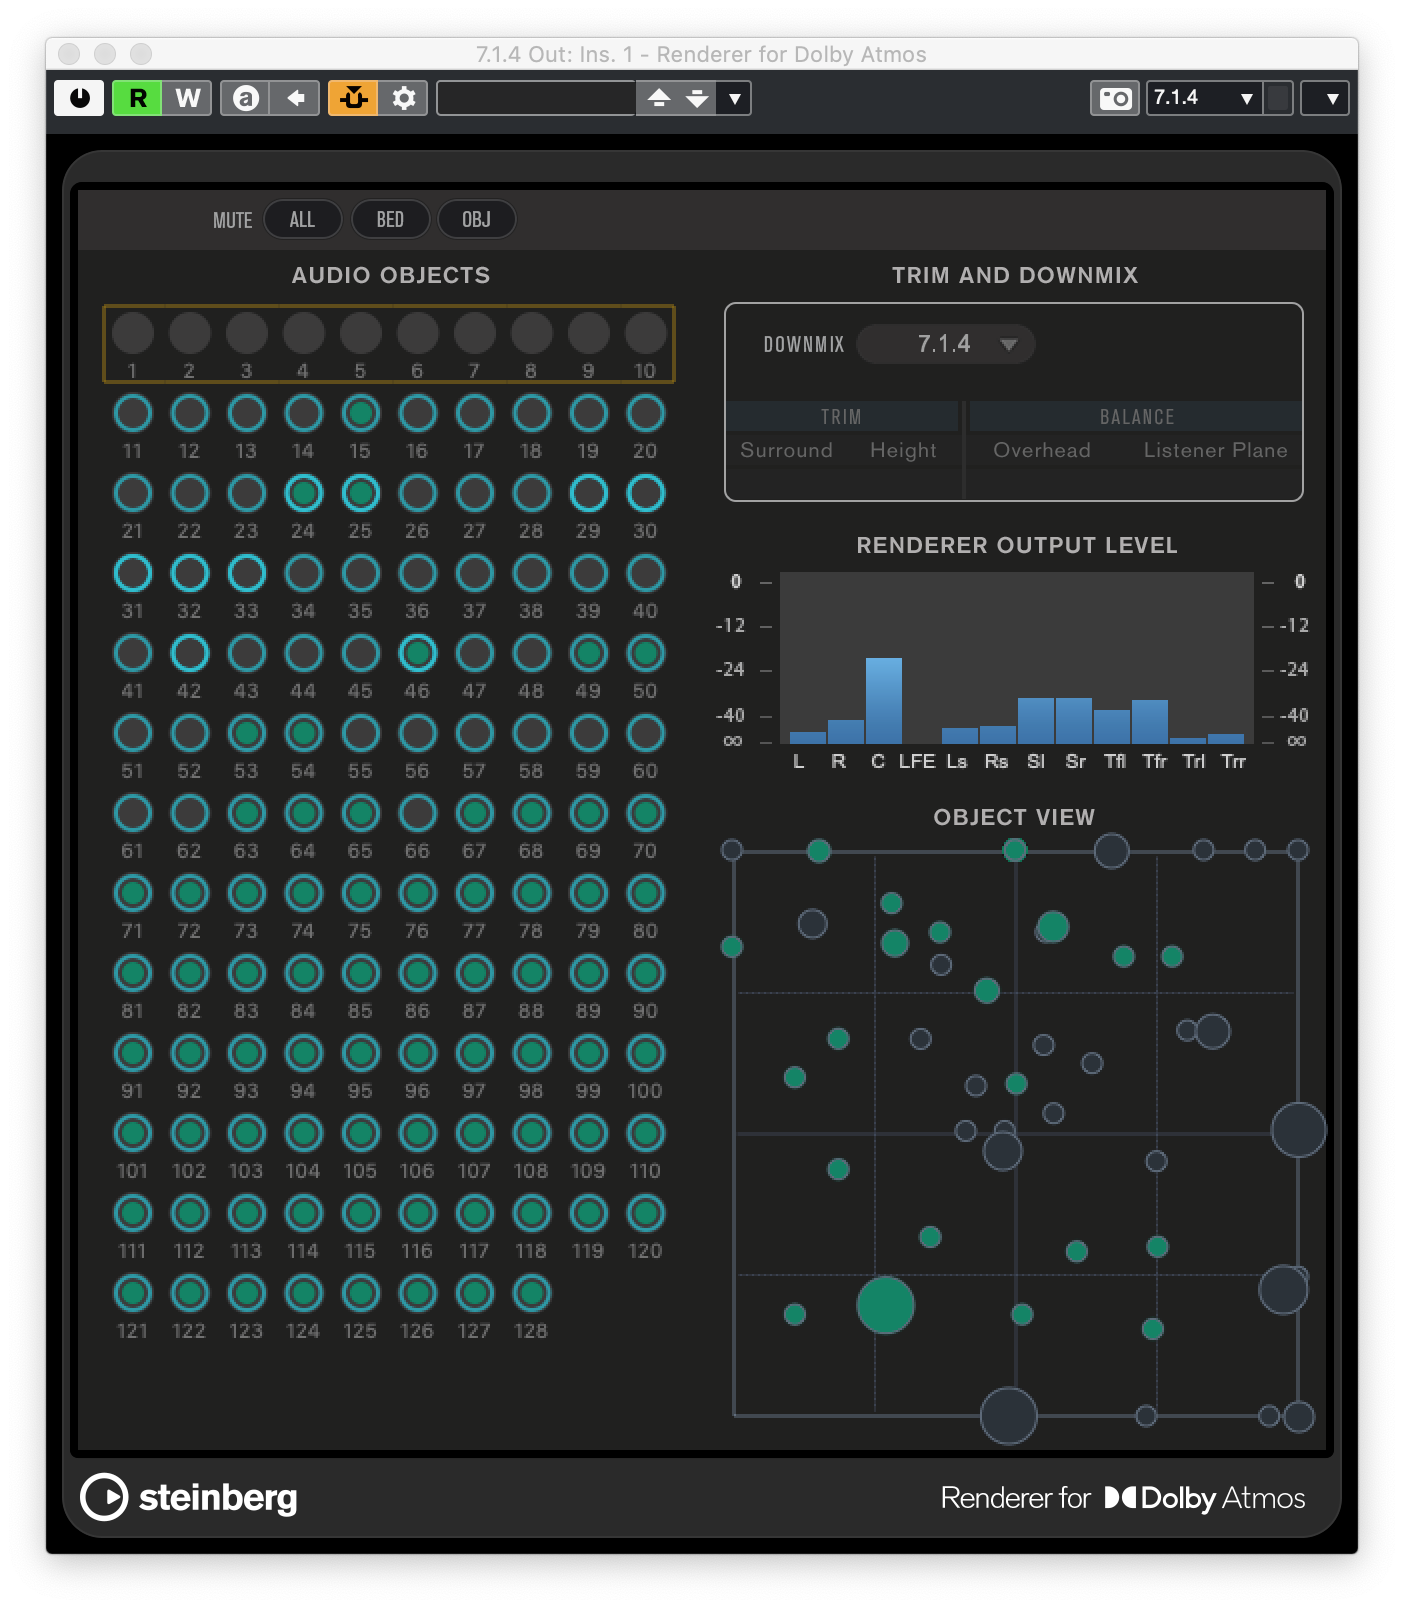Toggle the orange side-chain routing icon

354,98
